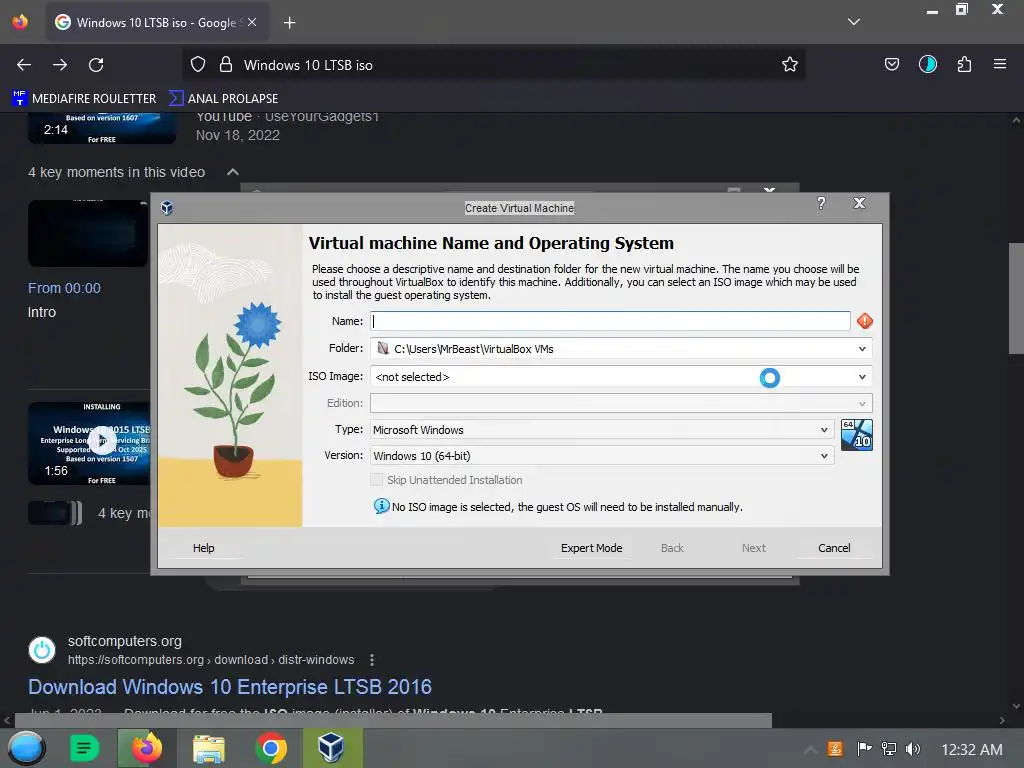
Task: Open Download Windows 10 Enterprise LTSB 2016 result
Action: pos(230,687)
